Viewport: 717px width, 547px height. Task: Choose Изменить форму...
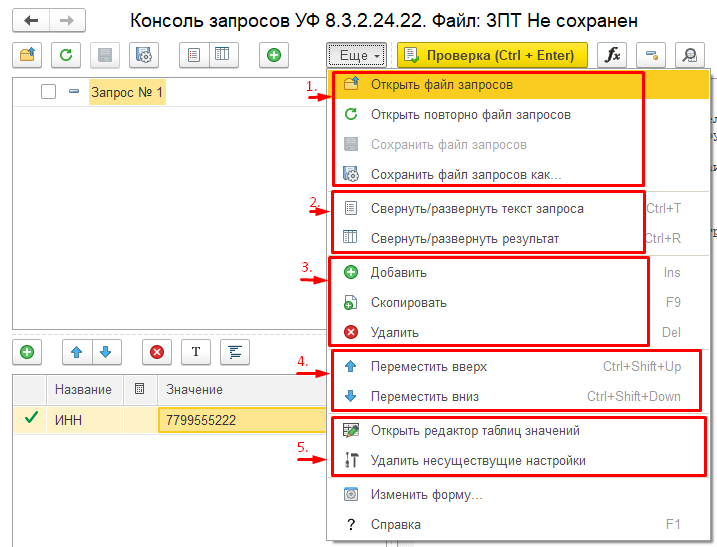pyautogui.click(x=518, y=494)
